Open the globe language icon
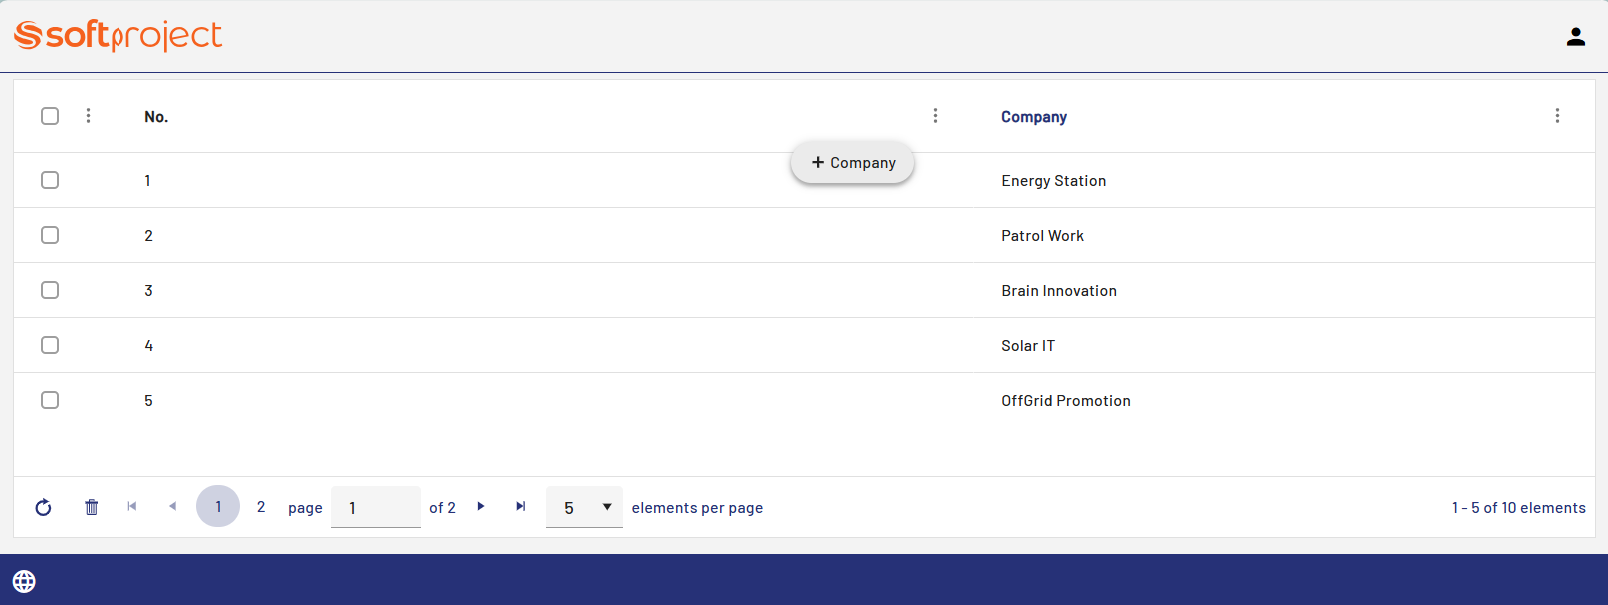The image size is (1608, 605). pos(24,581)
